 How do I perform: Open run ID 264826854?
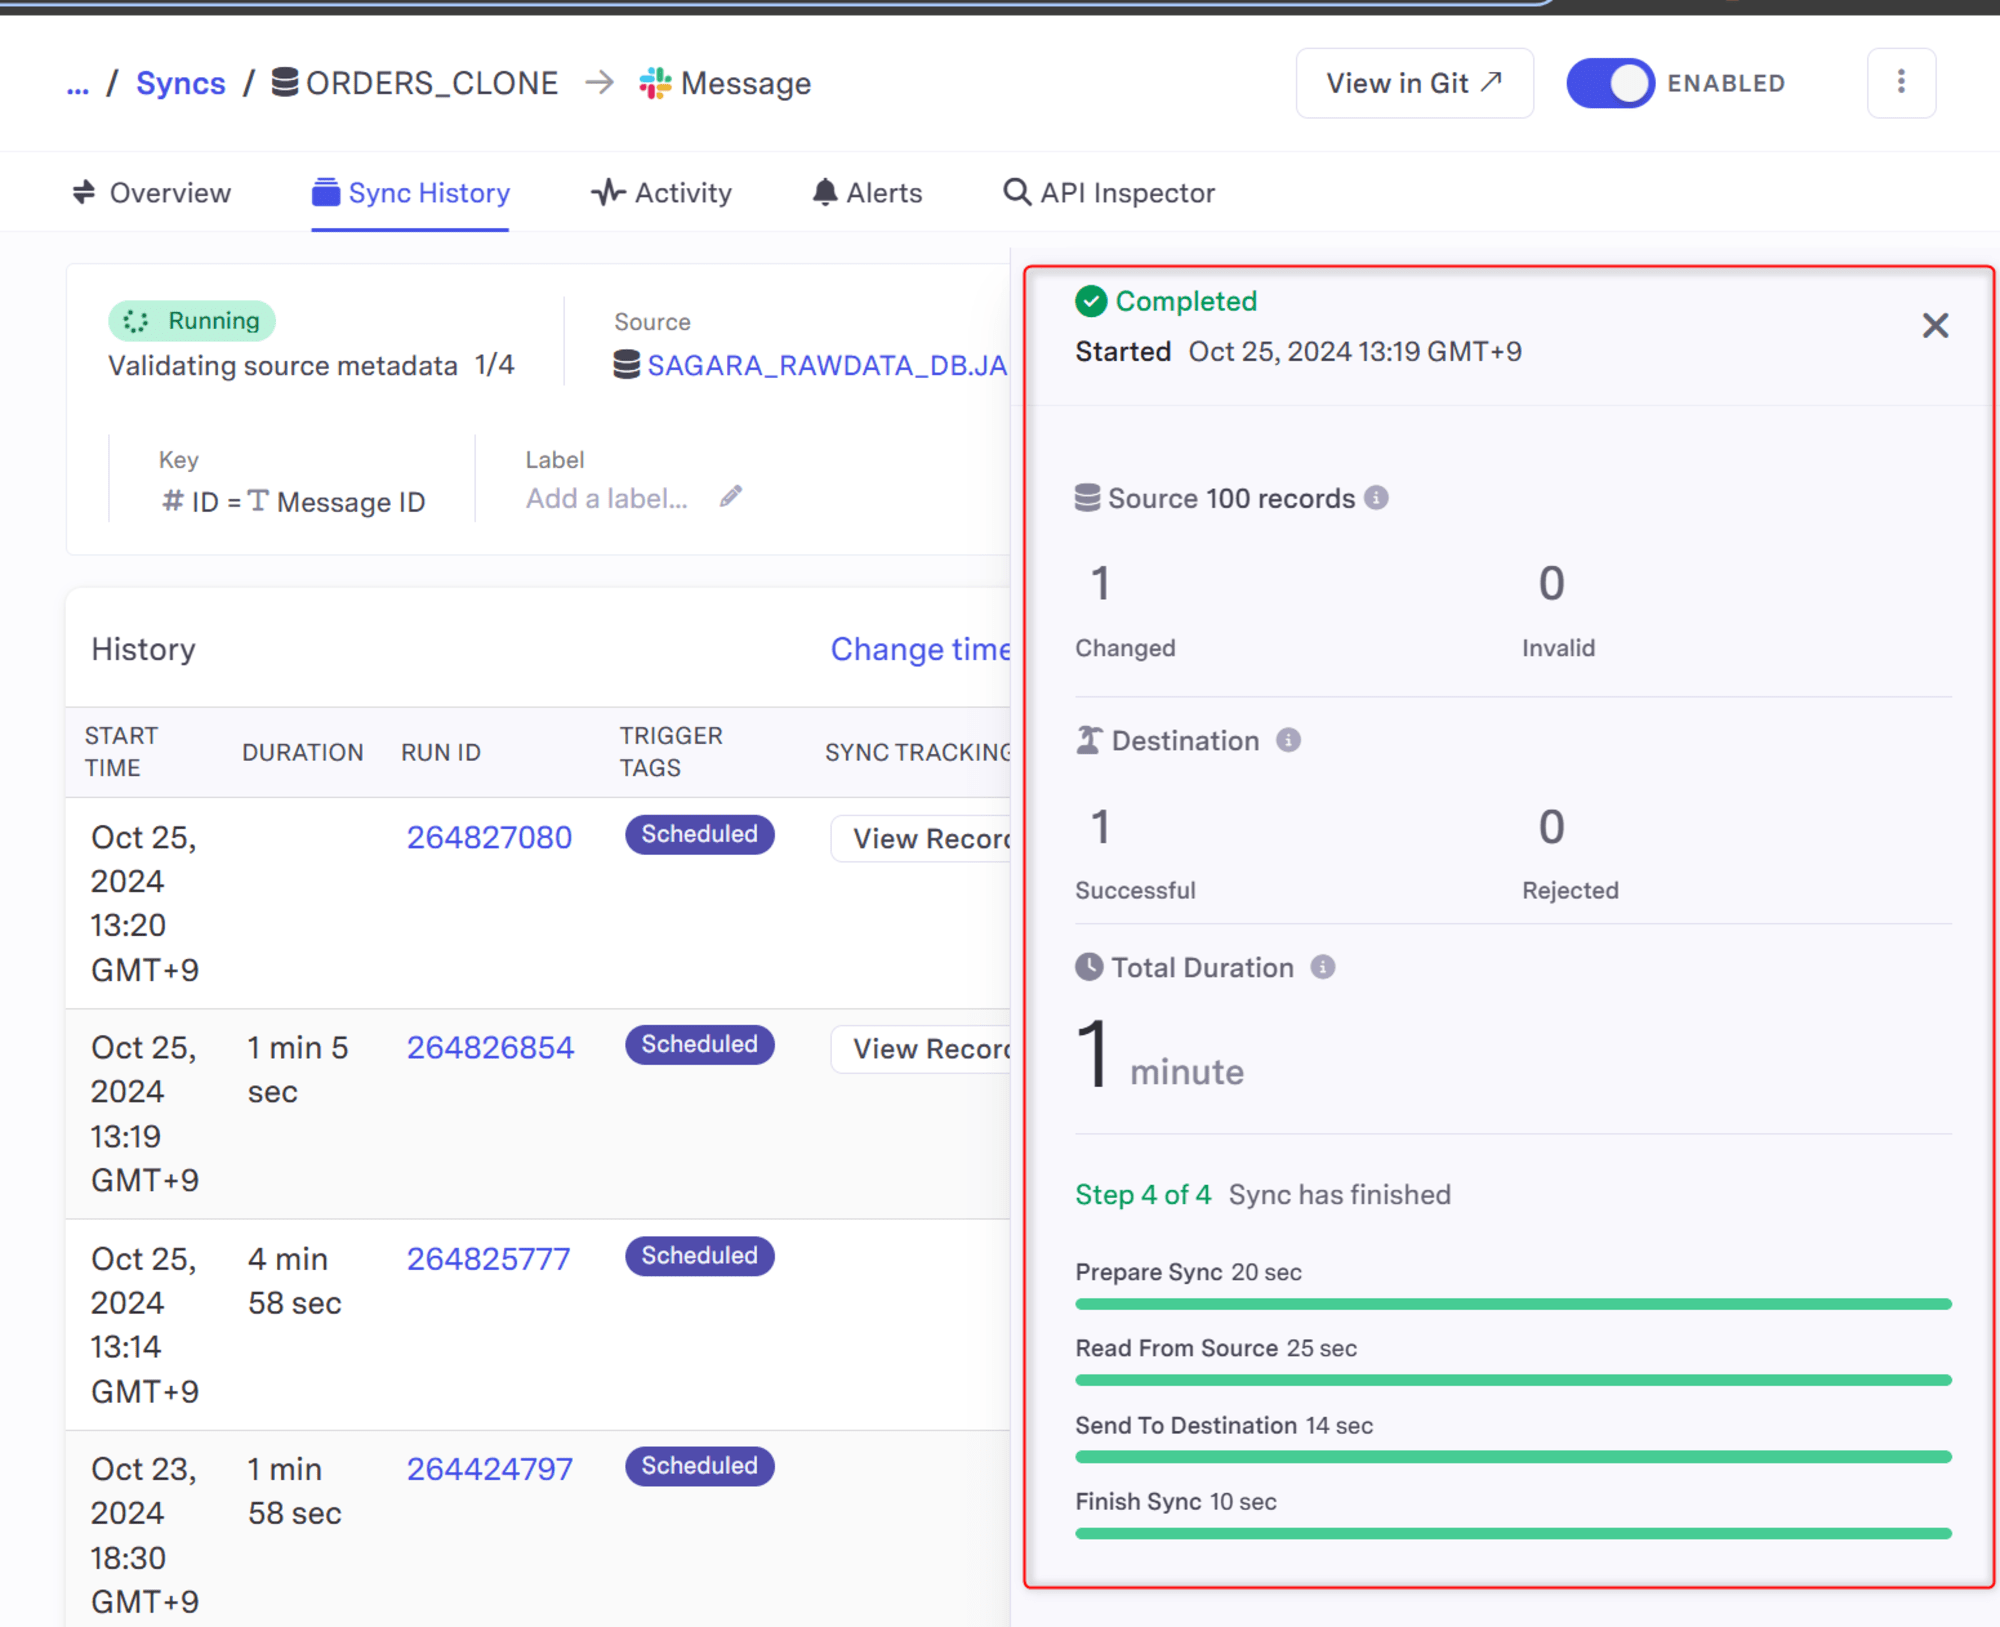click(x=490, y=1047)
